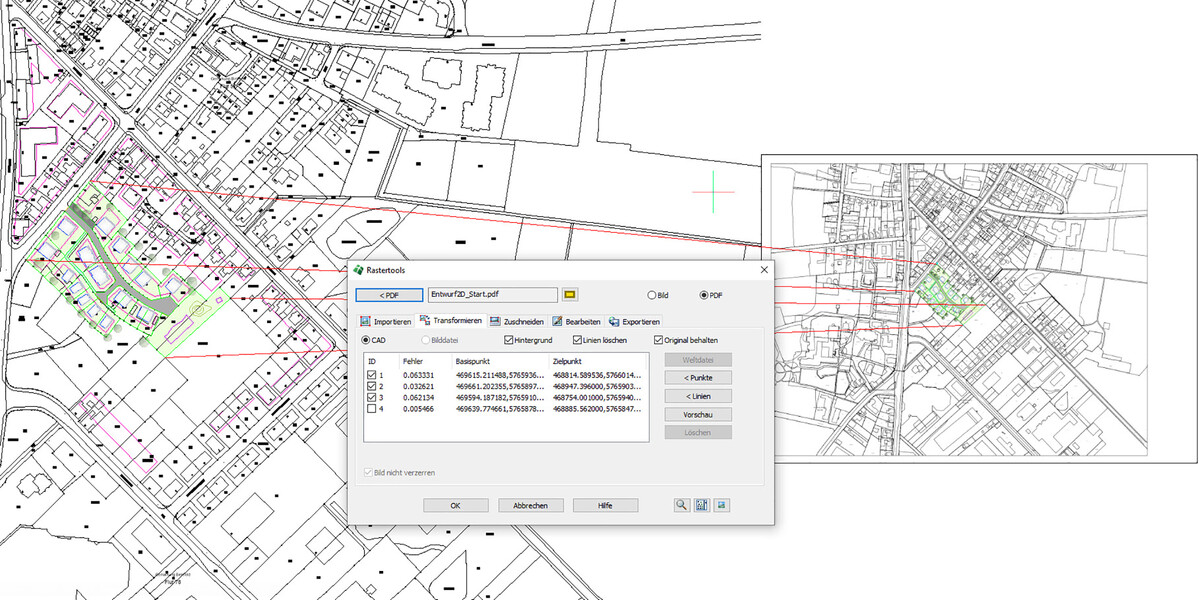1199x600 pixels.
Task: Toggle the Hintergrund checkbox
Action: (509, 339)
